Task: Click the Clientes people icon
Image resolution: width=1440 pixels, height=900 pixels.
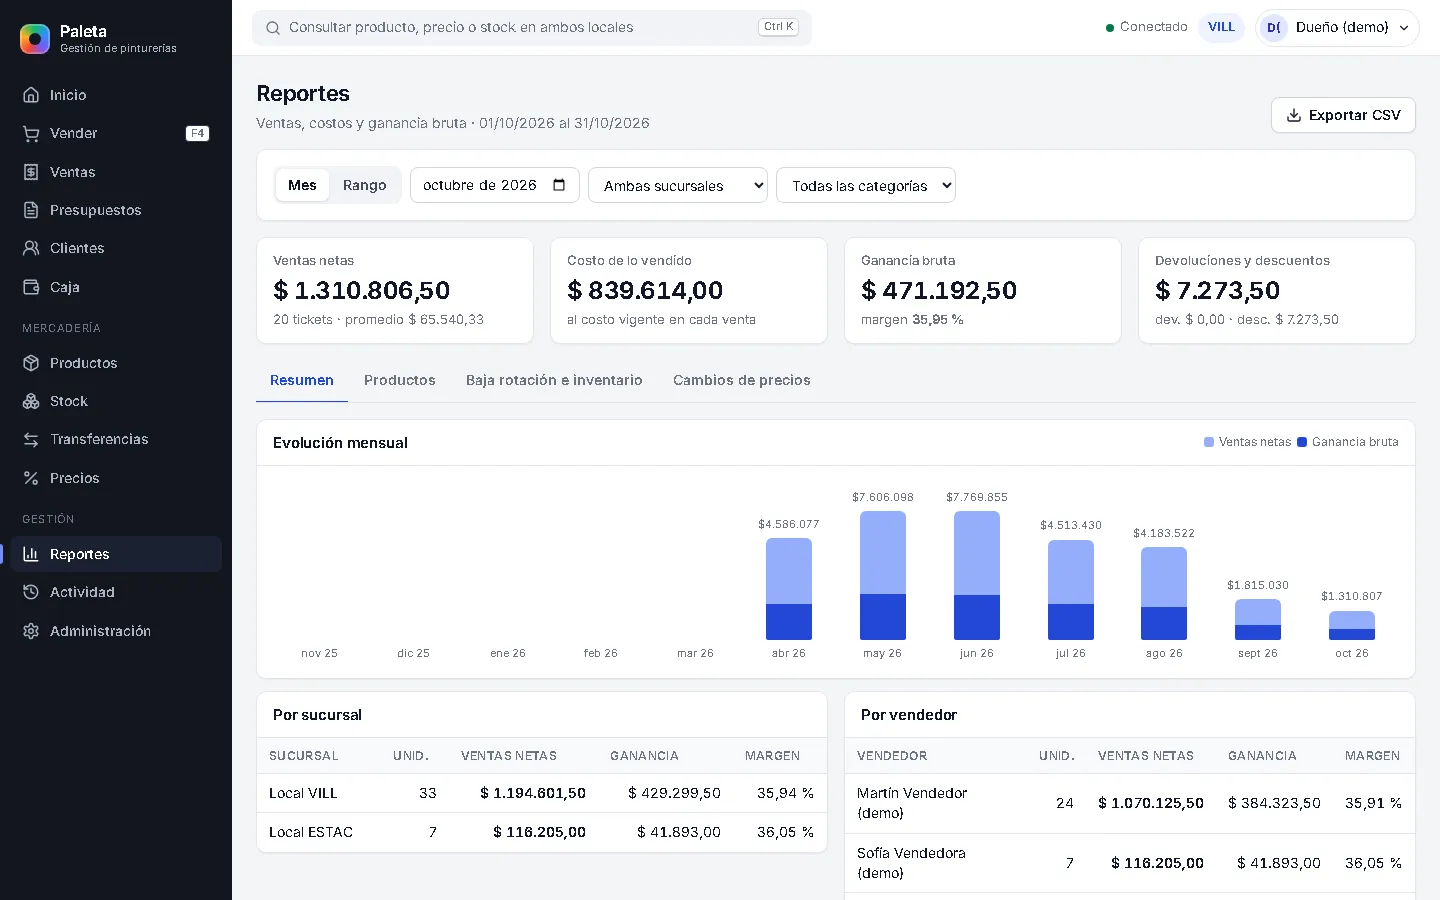Action: [x=31, y=248]
